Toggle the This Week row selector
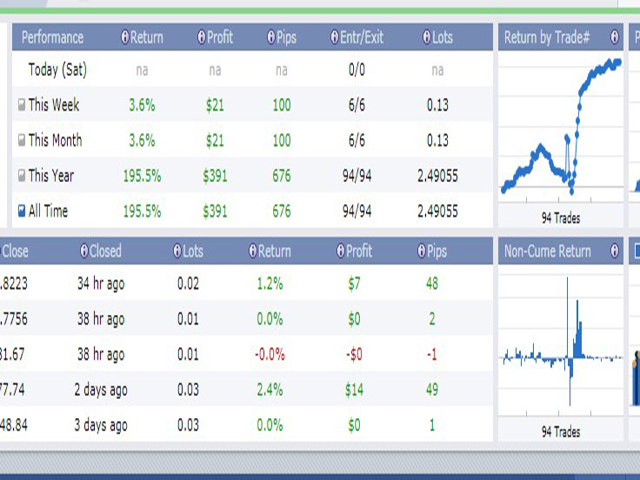 pos(22,105)
